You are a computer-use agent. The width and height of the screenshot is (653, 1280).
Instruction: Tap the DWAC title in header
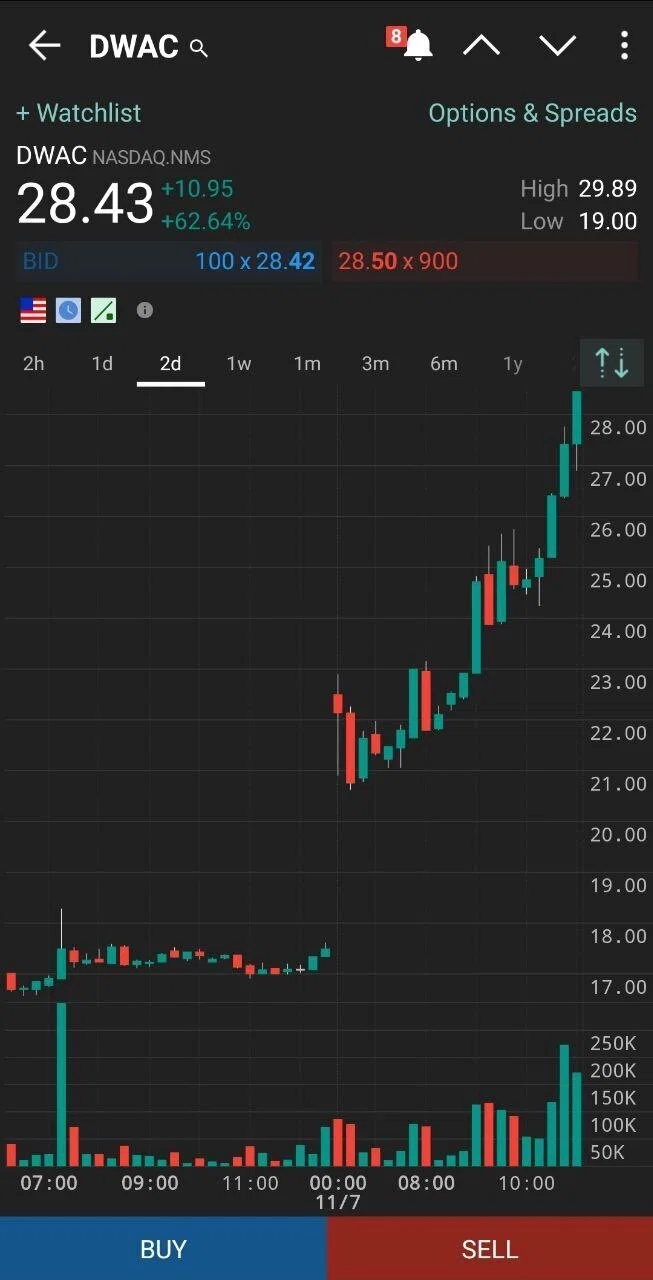pos(133,47)
